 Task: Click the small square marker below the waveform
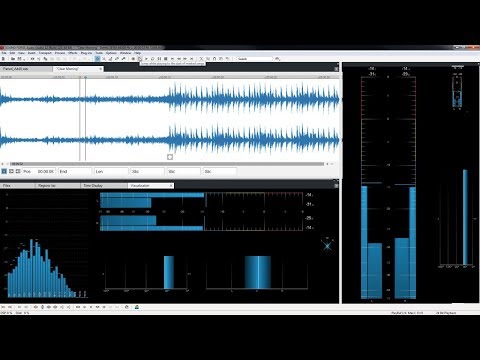tap(170, 157)
